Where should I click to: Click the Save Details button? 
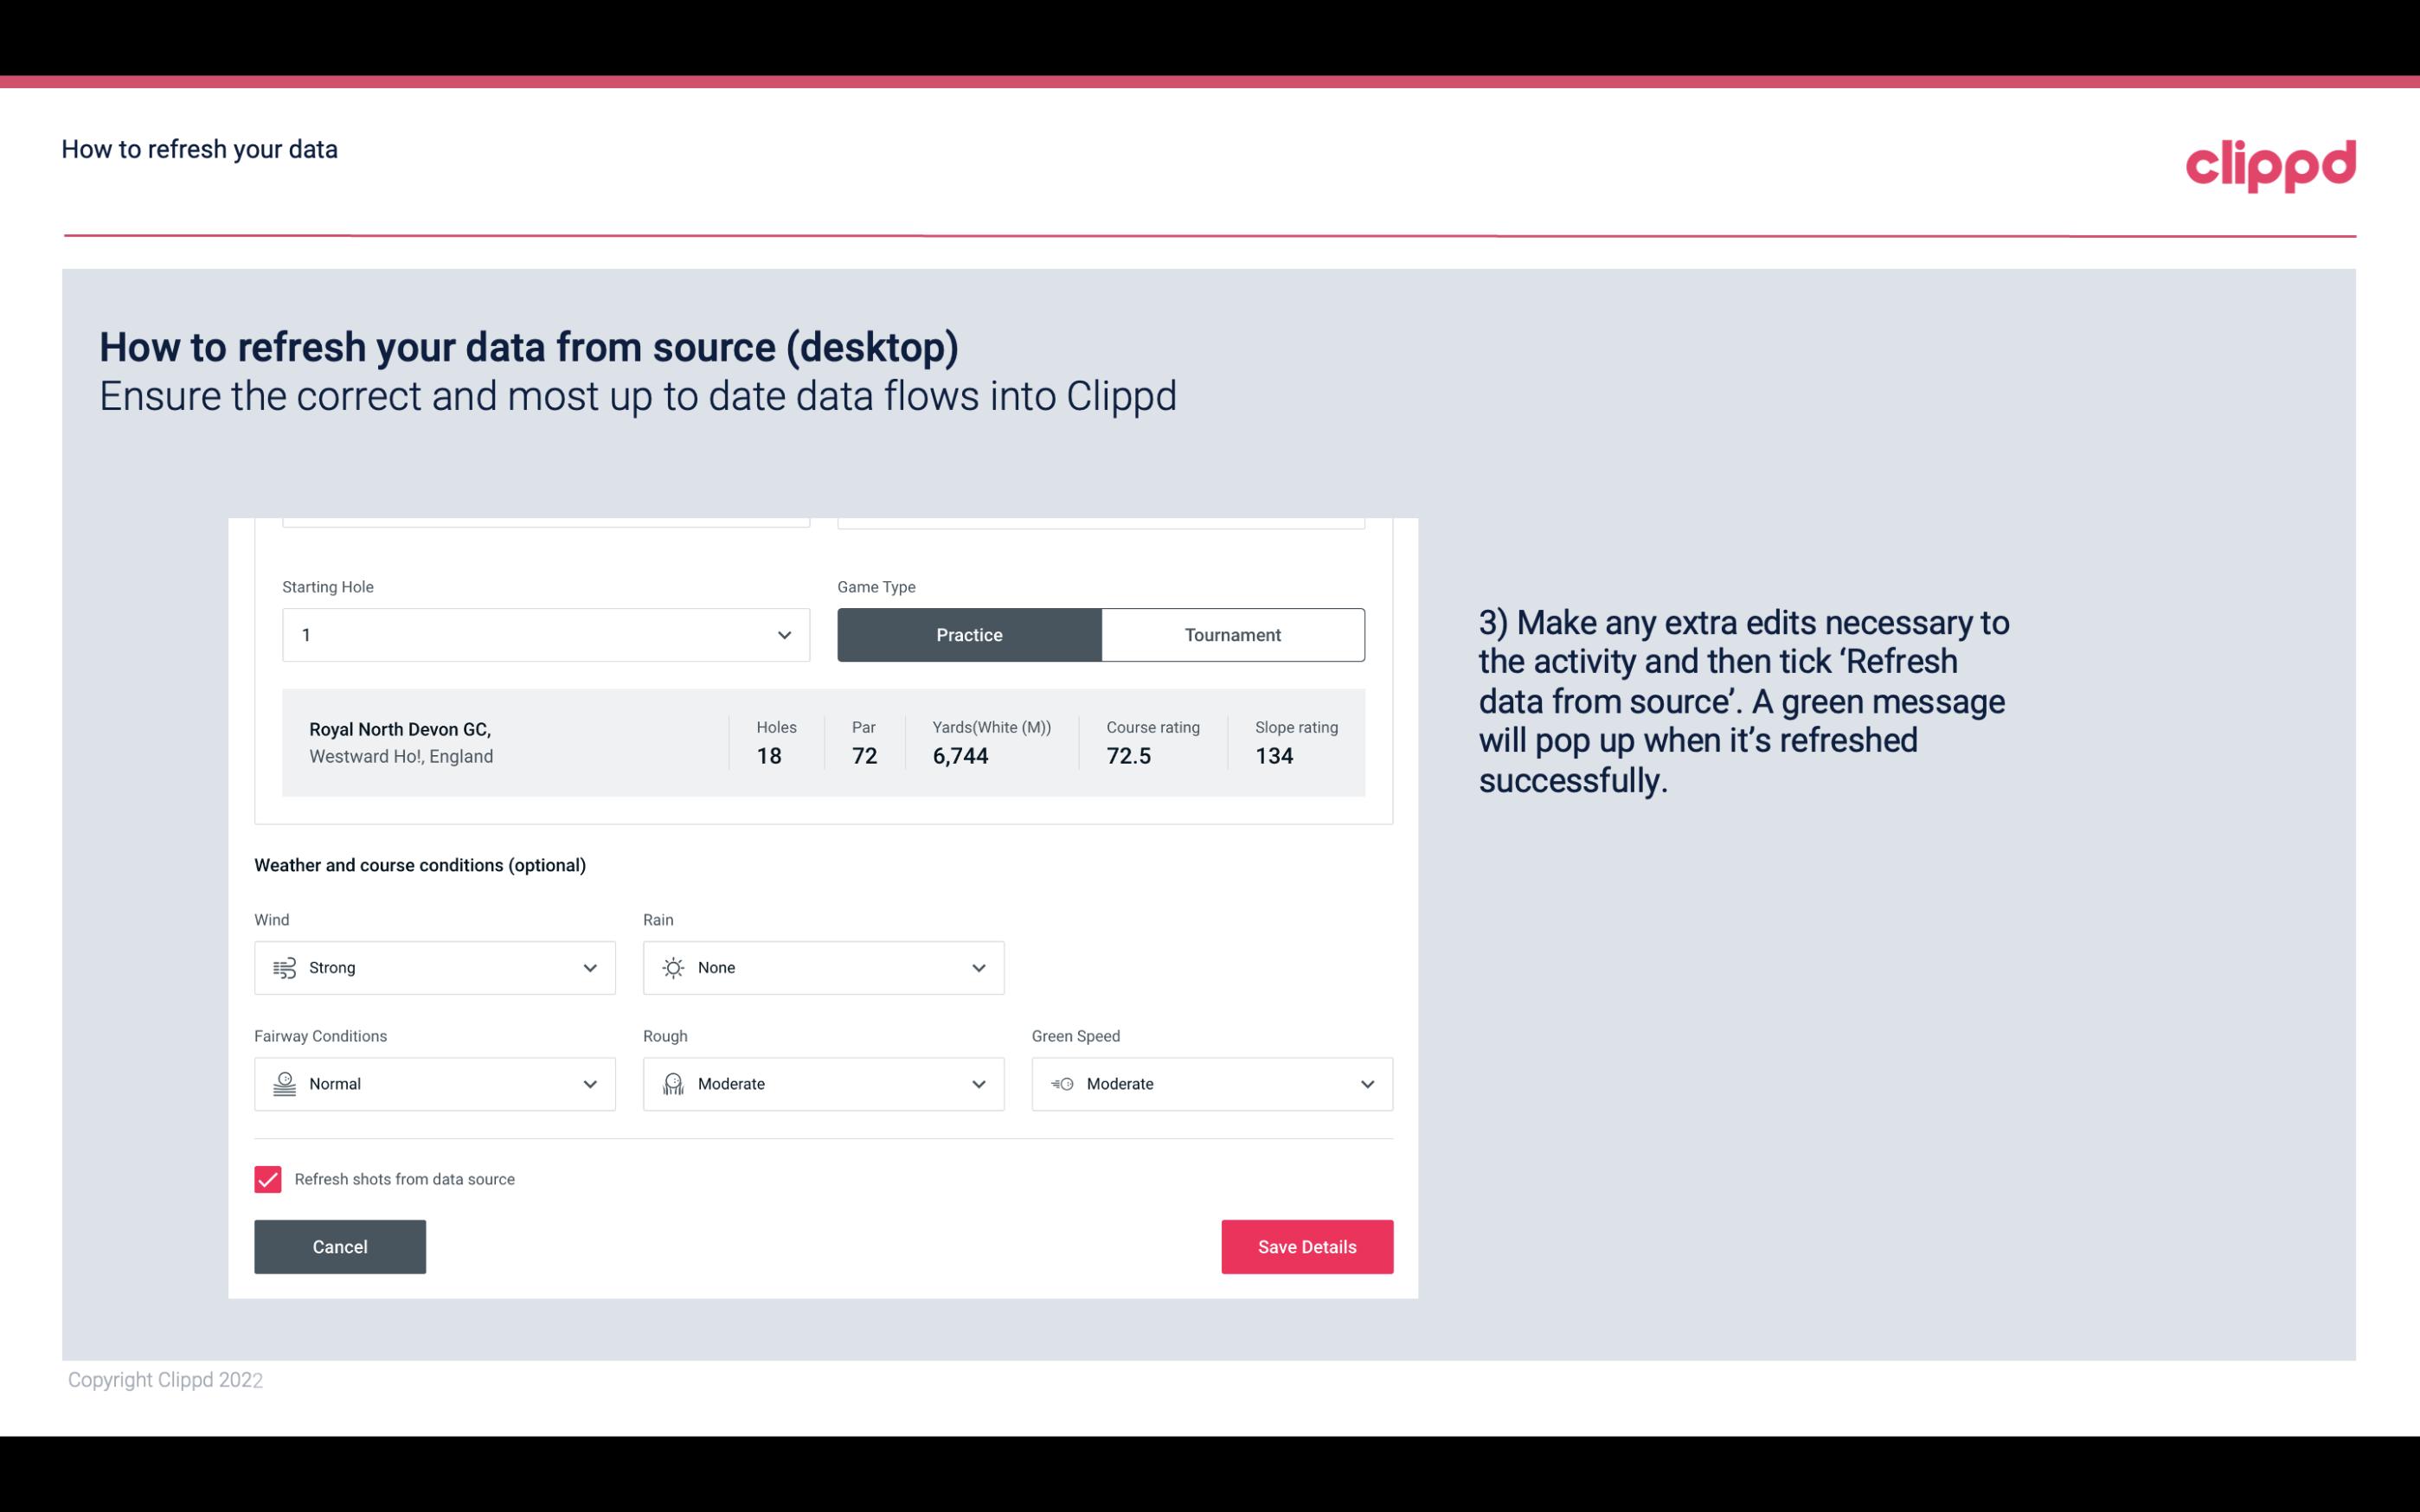[1306, 1246]
